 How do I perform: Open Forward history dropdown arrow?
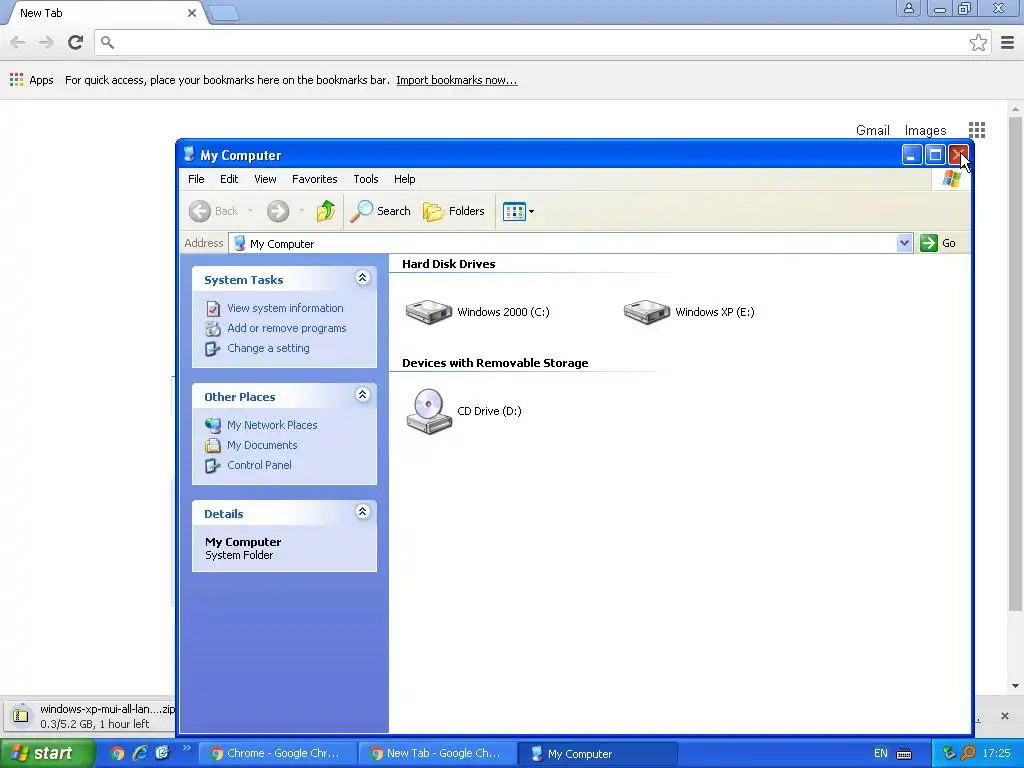[x=301, y=211]
